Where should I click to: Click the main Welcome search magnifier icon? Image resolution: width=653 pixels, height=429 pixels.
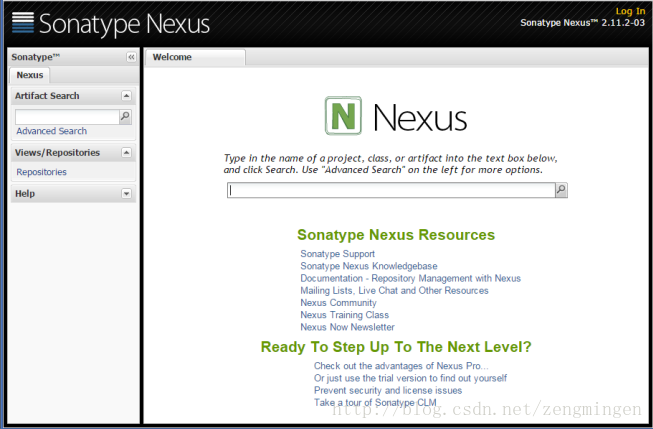(561, 190)
